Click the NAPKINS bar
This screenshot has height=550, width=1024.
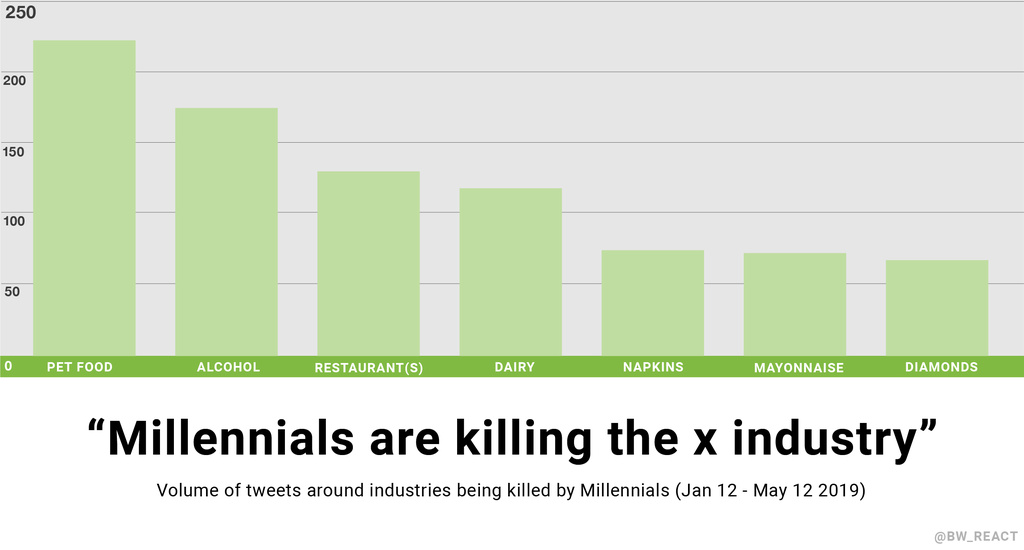(x=652, y=302)
